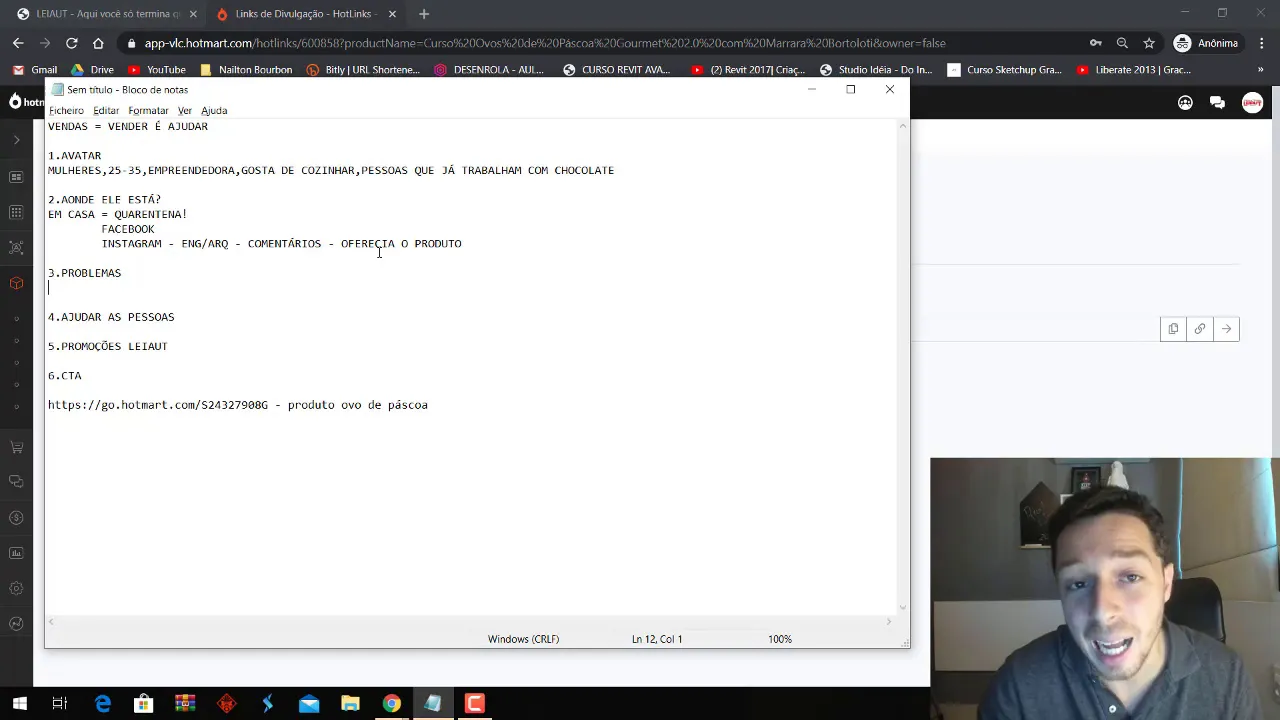Open Notepad's Formatar menu

pyautogui.click(x=148, y=111)
